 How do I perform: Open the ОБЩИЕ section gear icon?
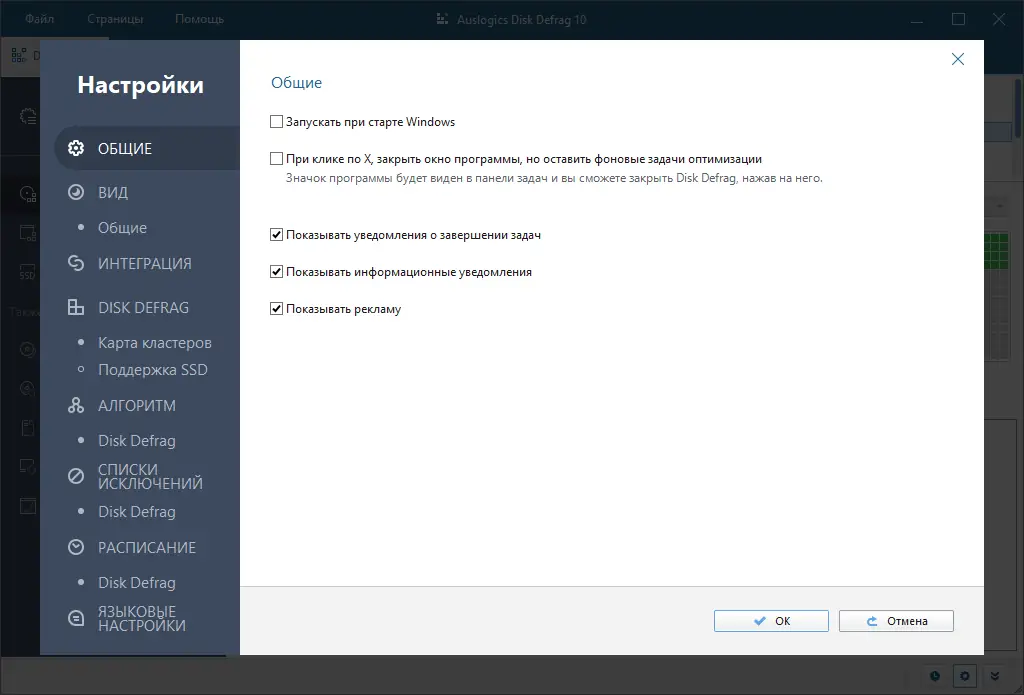[75, 147]
